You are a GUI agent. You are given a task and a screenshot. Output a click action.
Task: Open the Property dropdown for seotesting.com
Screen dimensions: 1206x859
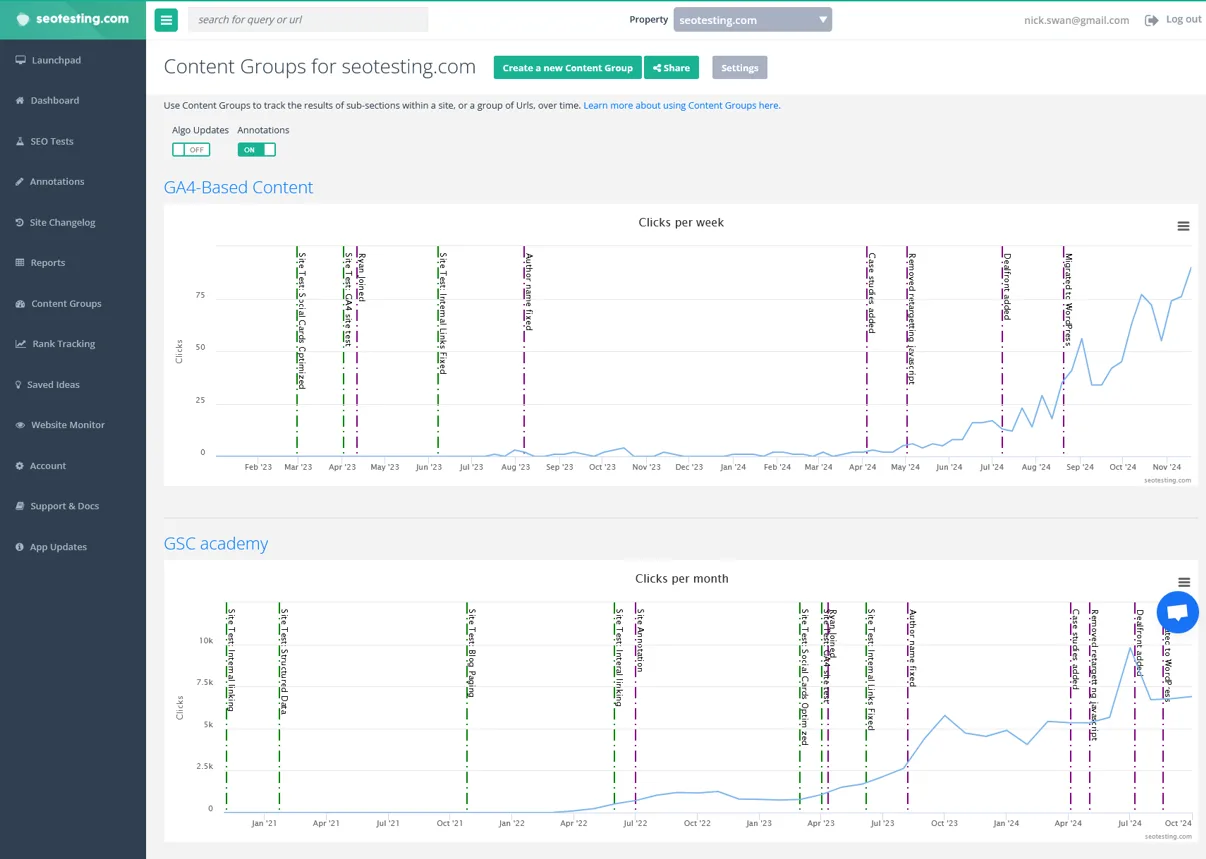click(x=752, y=20)
